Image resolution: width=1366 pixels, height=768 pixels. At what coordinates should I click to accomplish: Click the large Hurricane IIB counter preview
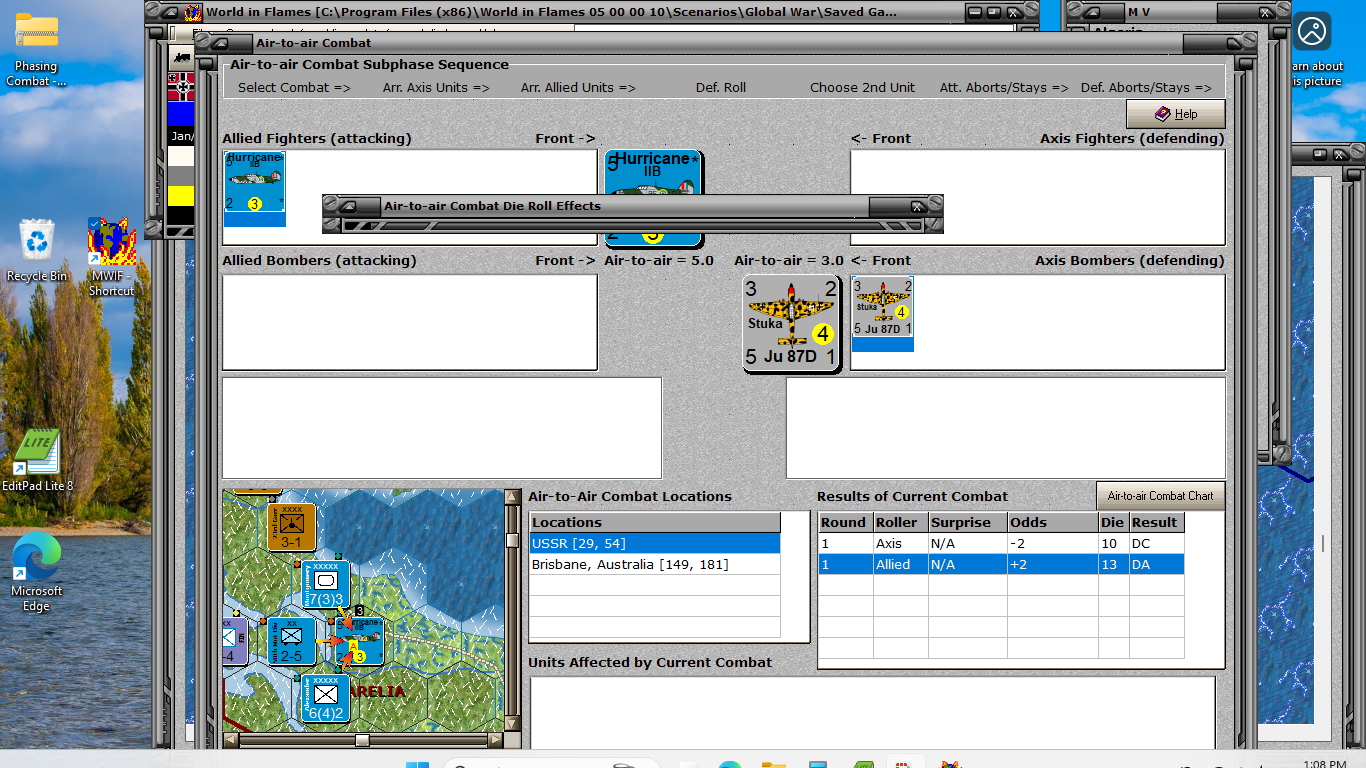point(653,172)
